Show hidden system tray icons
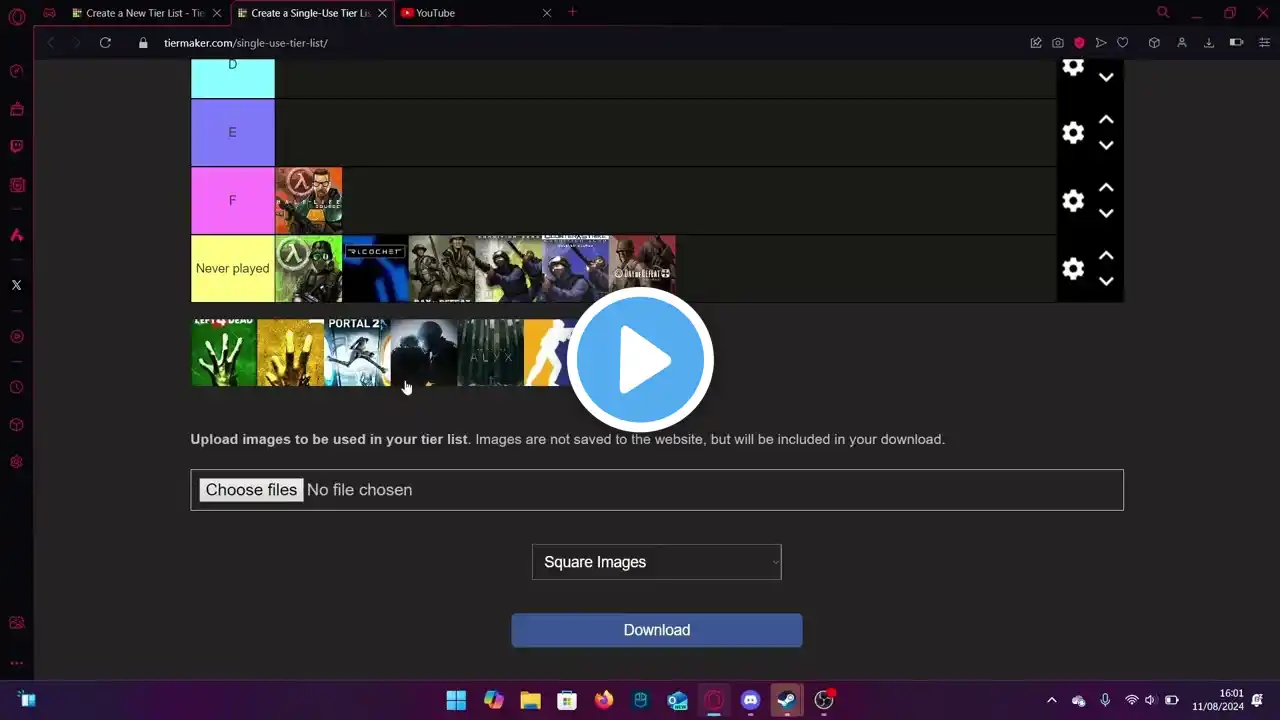Viewport: 1280px width, 720px height. point(1051,700)
